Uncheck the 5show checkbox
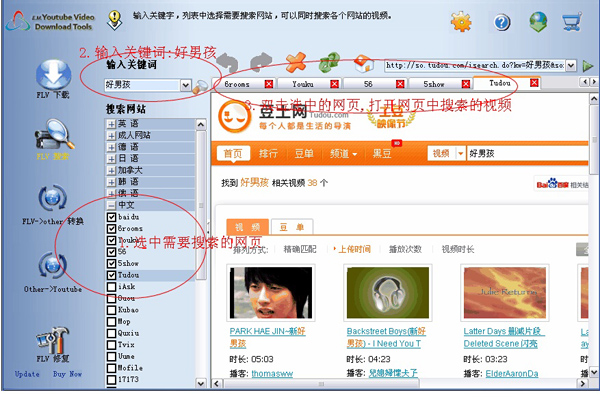 111,263
